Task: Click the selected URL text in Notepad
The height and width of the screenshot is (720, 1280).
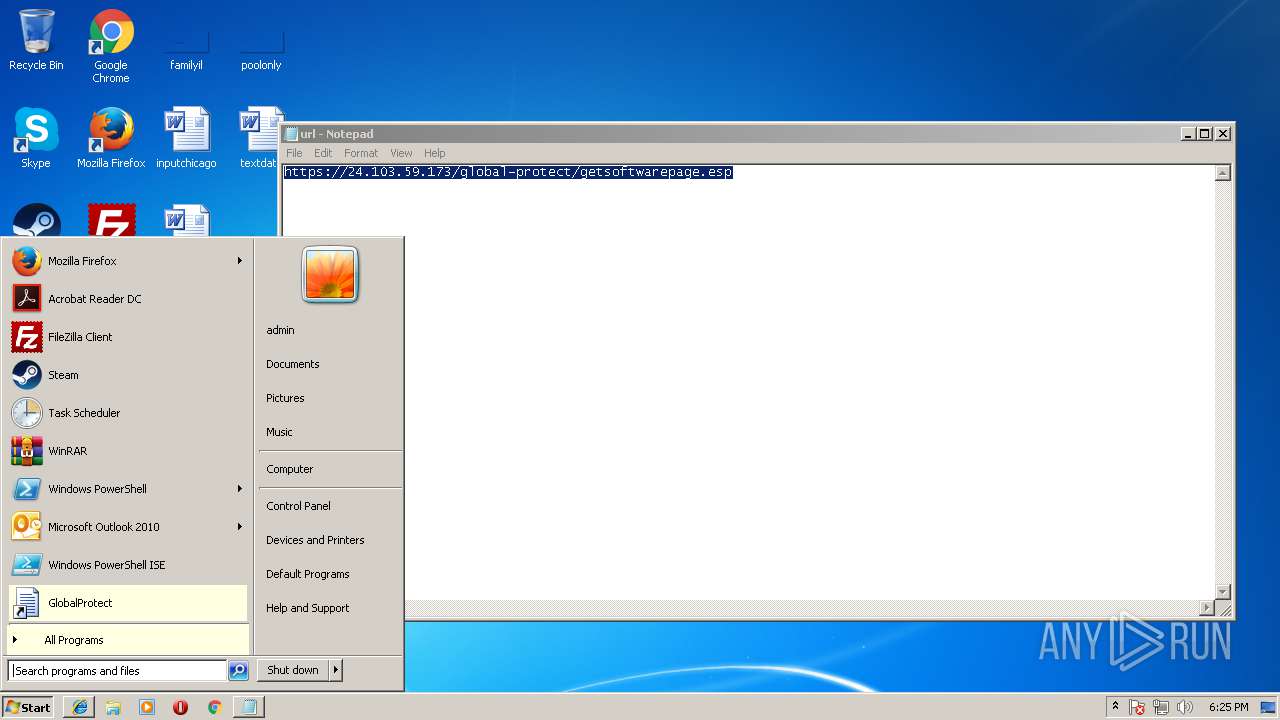Action: point(508,172)
